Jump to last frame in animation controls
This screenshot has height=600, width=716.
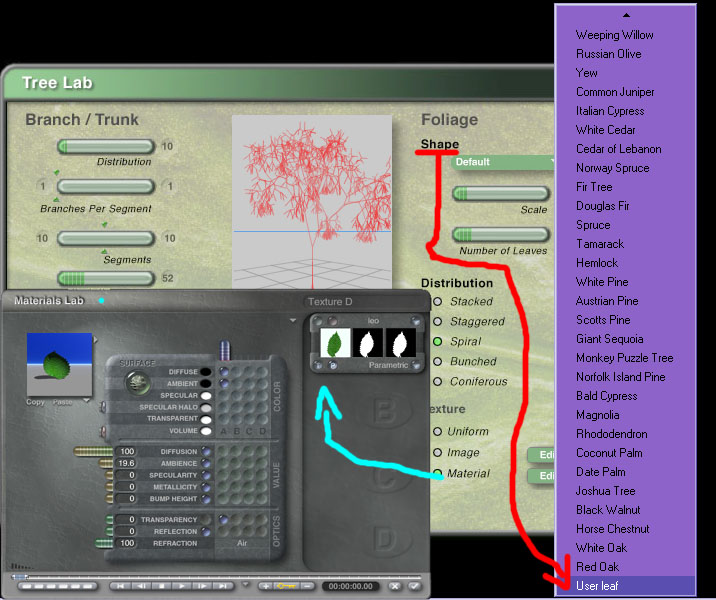point(222,586)
